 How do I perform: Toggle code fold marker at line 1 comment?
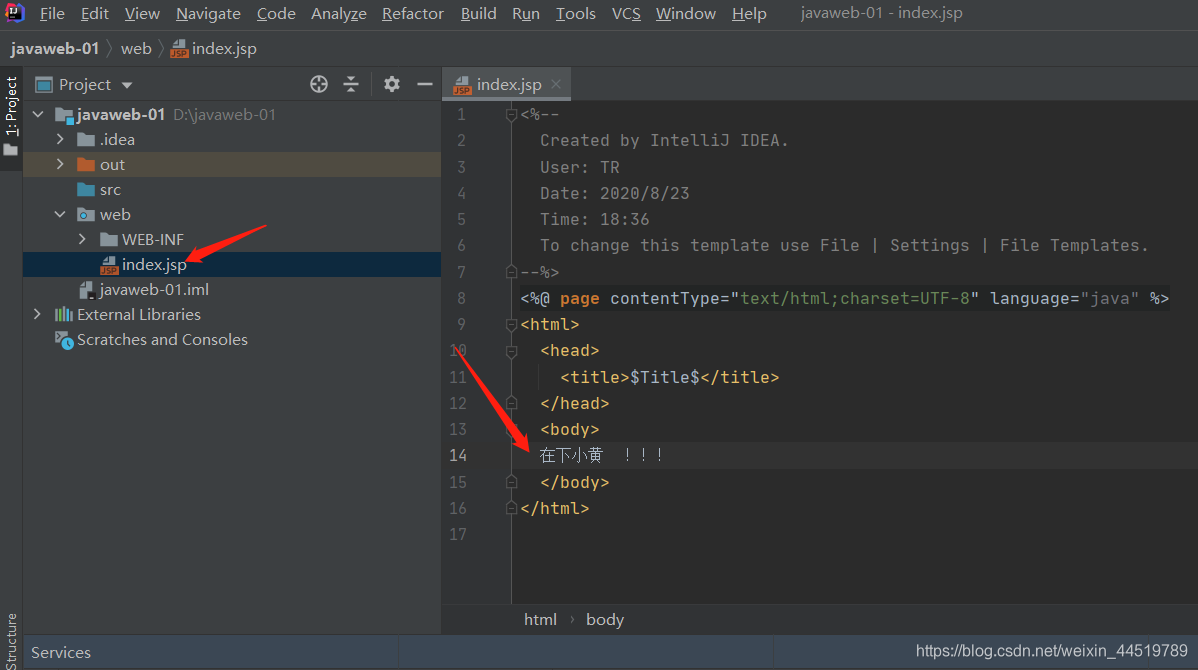click(x=511, y=115)
